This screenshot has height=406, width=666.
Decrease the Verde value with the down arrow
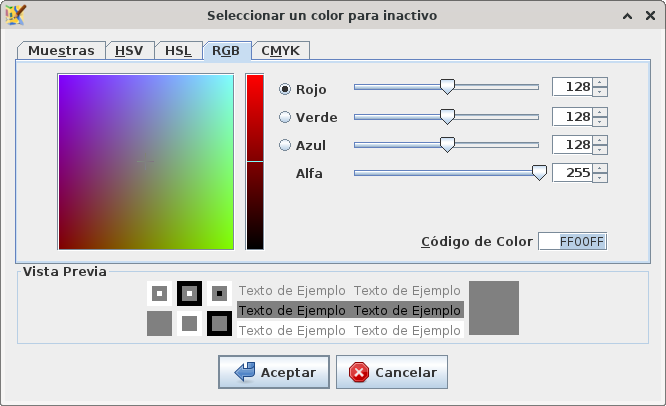pos(600,121)
